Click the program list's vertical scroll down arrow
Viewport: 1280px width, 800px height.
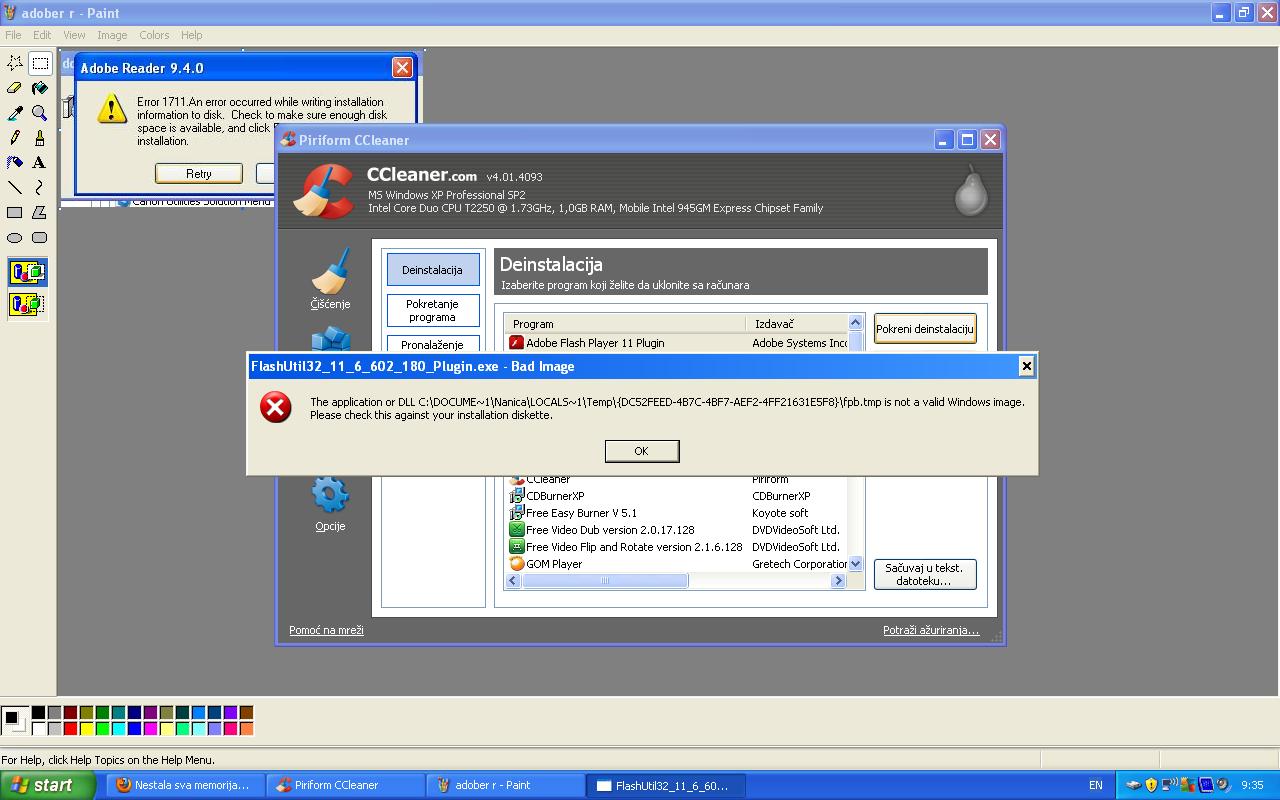point(856,564)
